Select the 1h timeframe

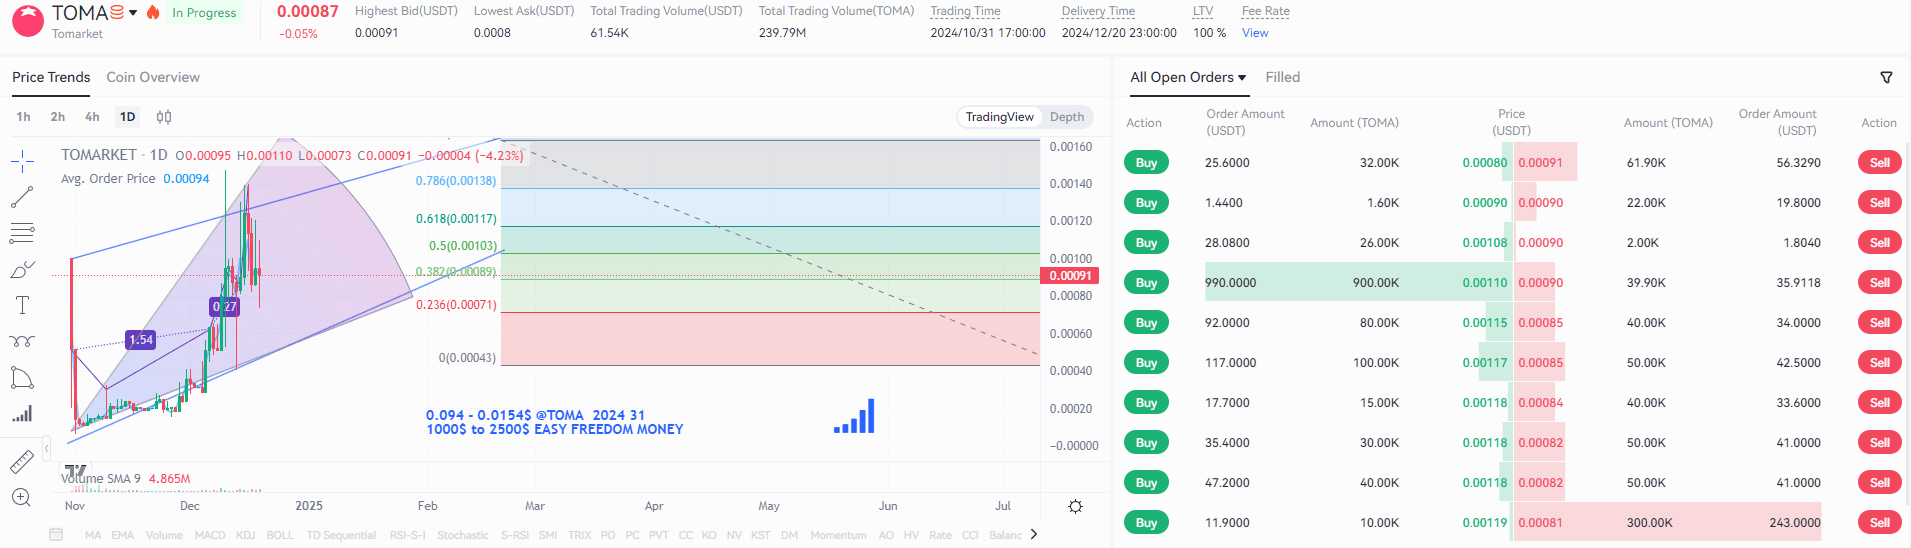(23, 117)
